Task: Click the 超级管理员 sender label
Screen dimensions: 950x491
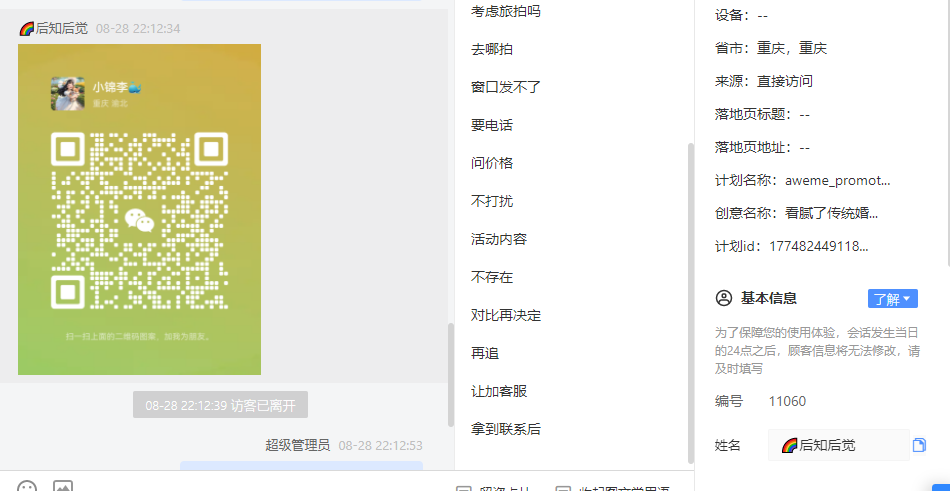Action: coord(297,446)
